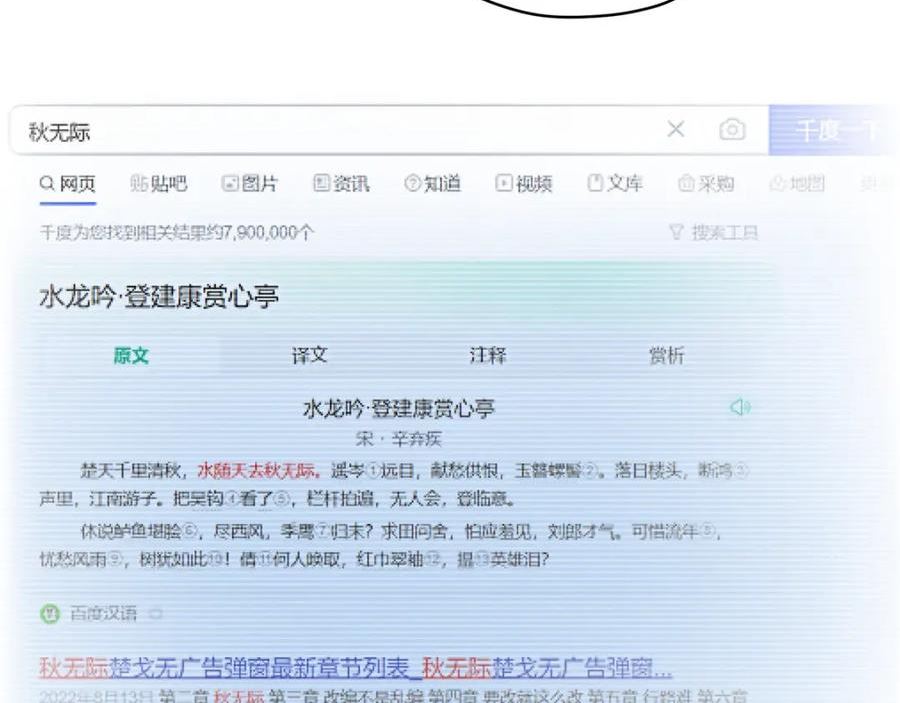Select the 原文 tab of the poem
The image size is (900, 703).
pyautogui.click(x=131, y=356)
